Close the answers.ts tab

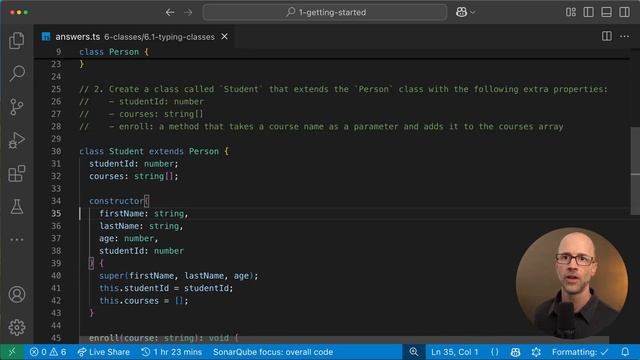[224, 37]
